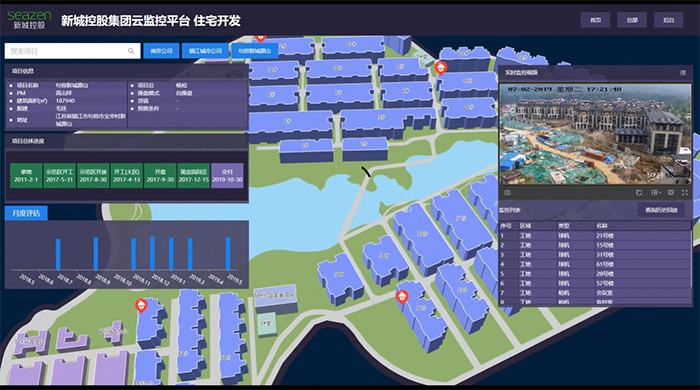Click the 2018.12 chart bar
This screenshot has height=390, width=700.
pos(152,253)
